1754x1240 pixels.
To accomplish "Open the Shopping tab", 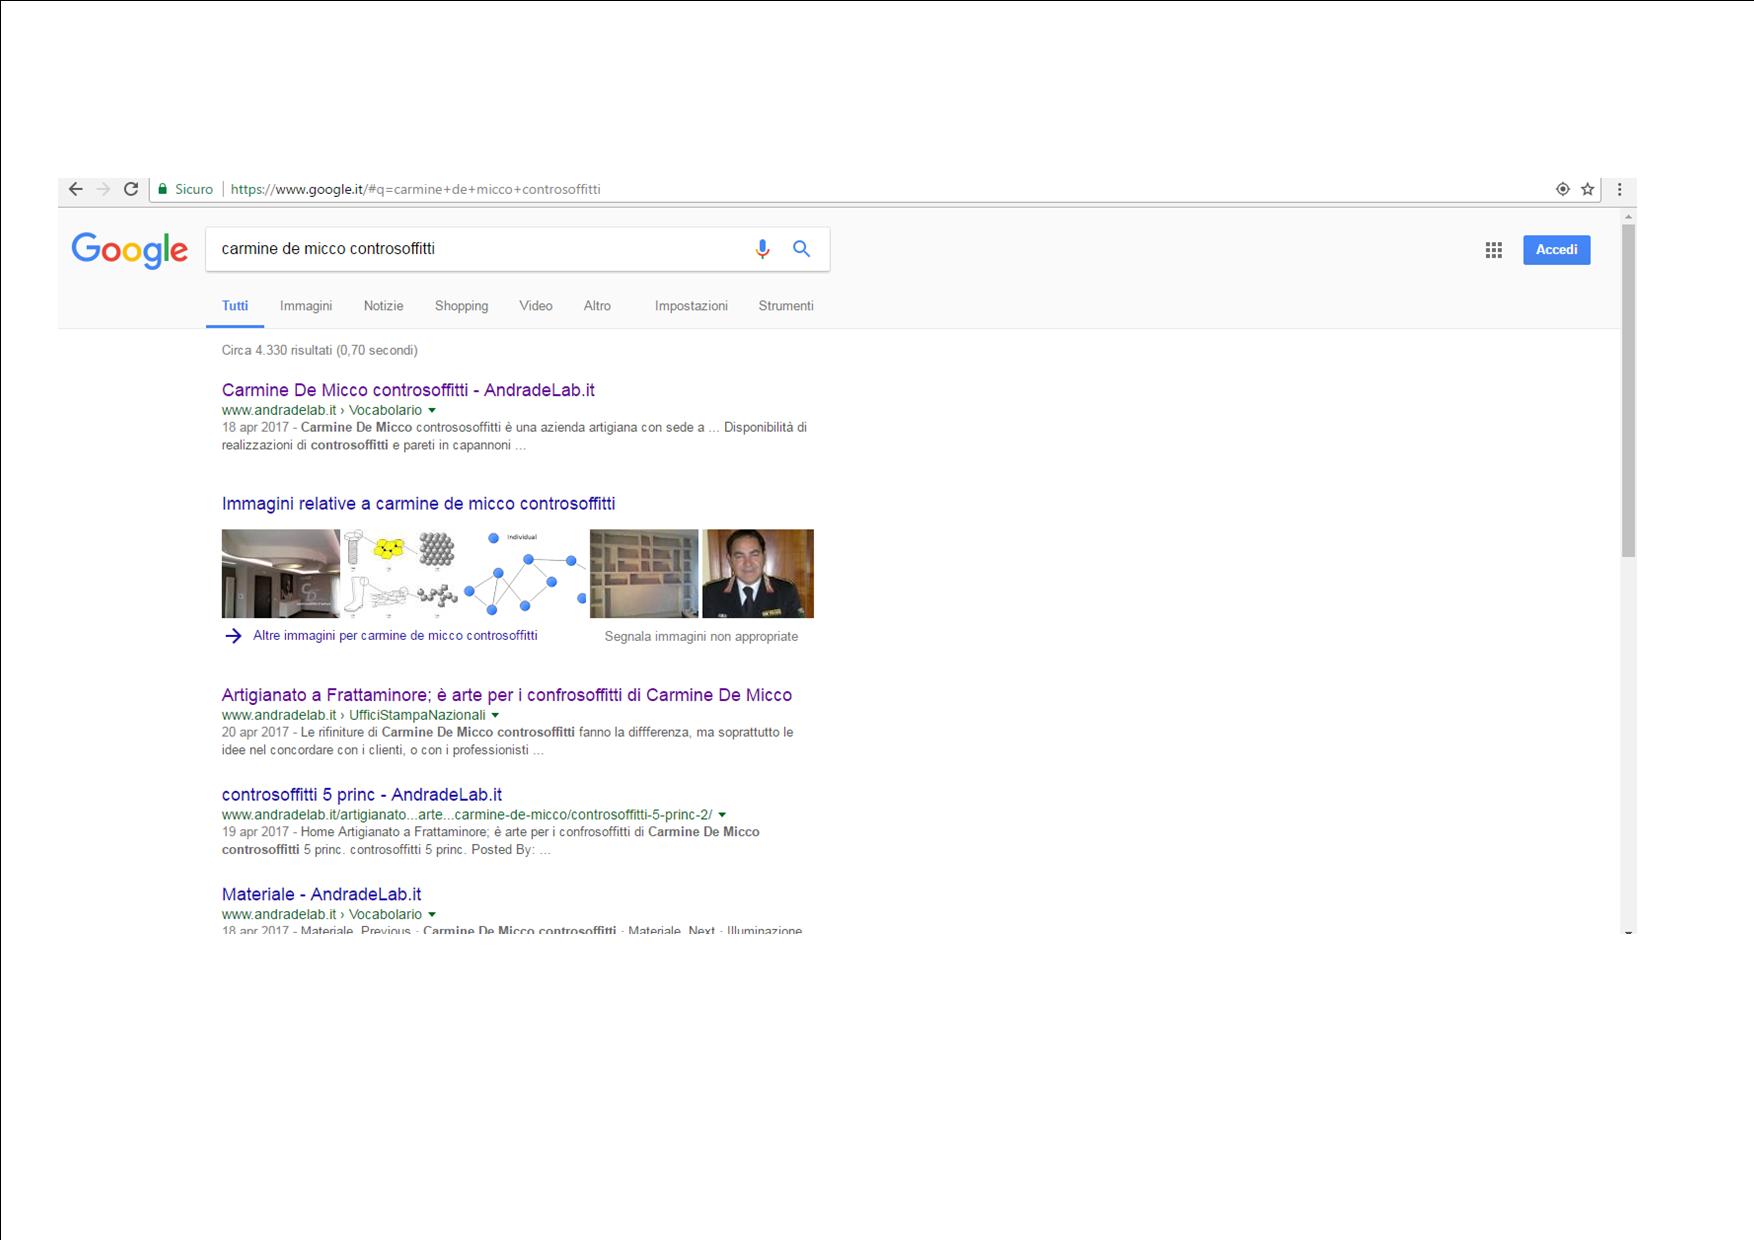I will (x=462, y=306).
